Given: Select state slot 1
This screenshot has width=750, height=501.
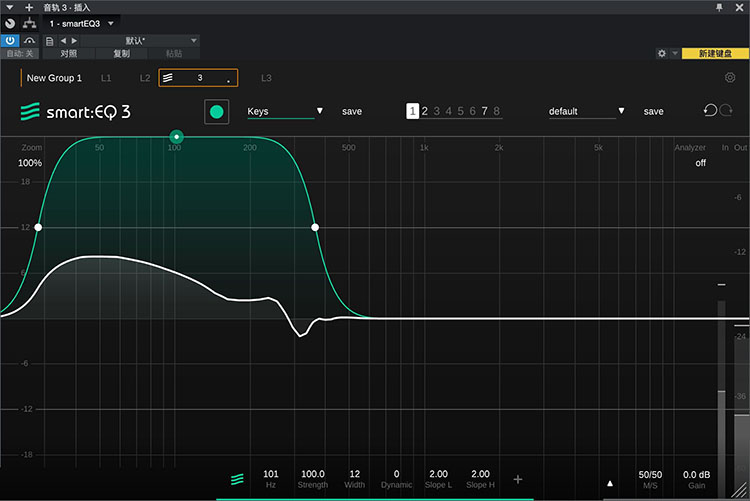Looking at the screenshot, I should [412, 111].
